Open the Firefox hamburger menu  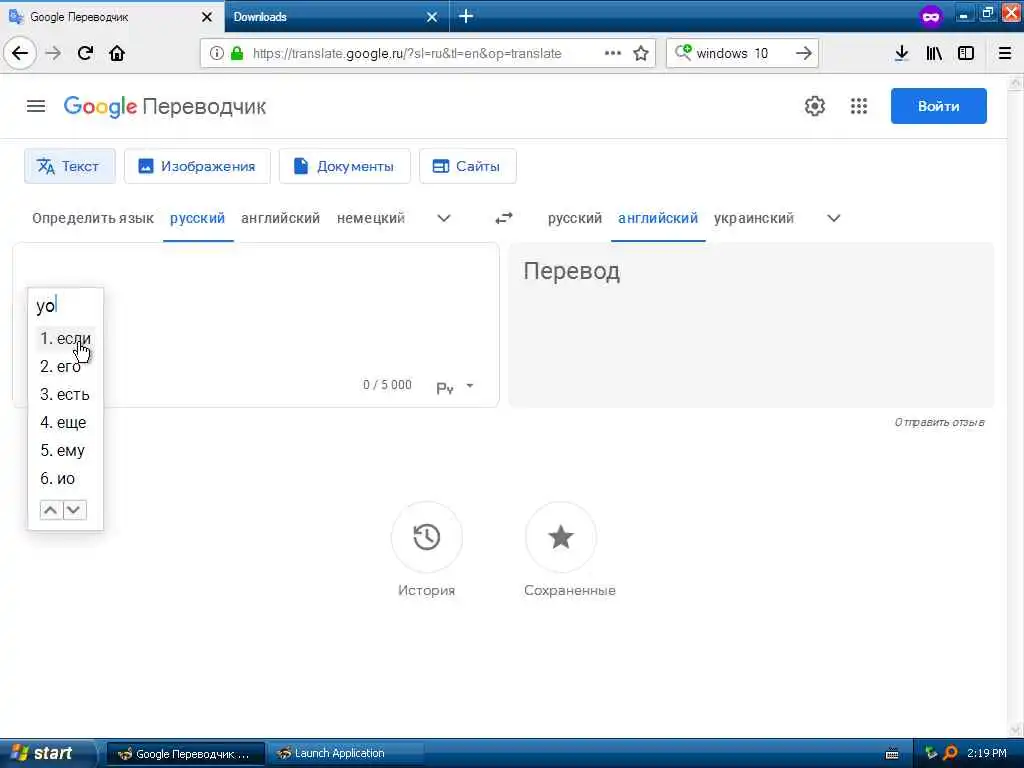tap(1005, 53)
